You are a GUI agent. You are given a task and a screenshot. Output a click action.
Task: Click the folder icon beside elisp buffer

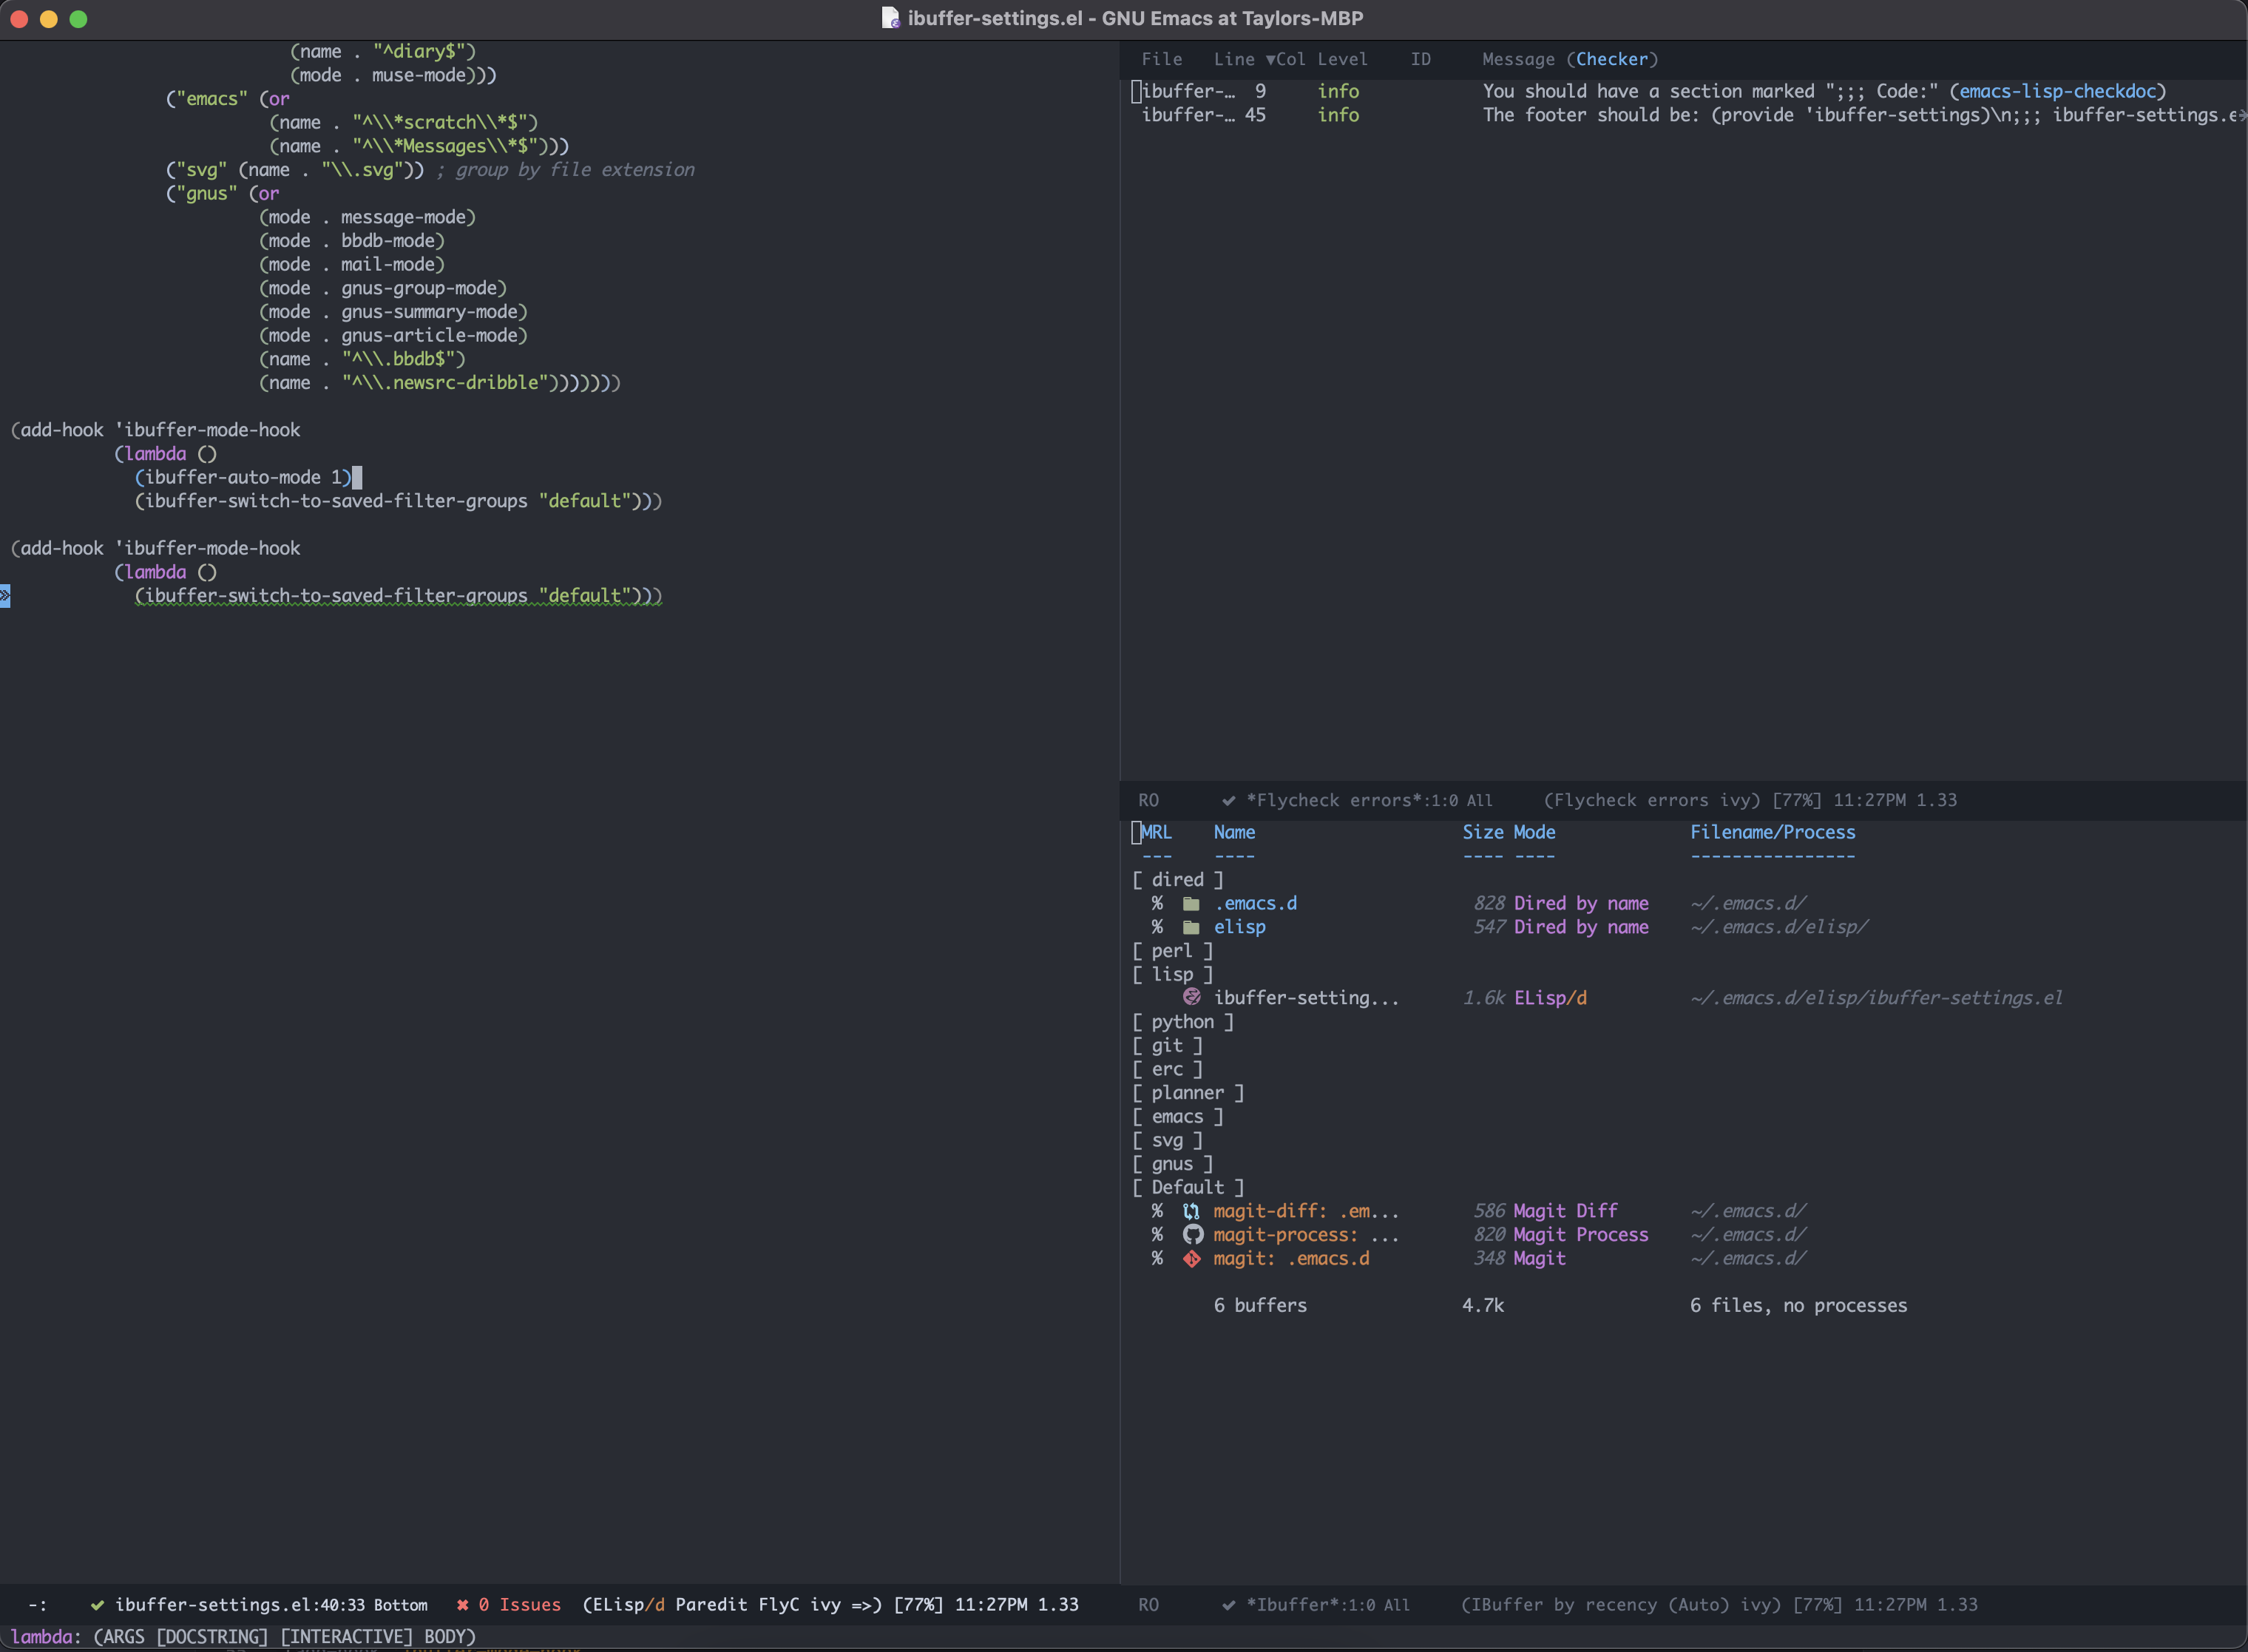click(x=1191, y=927)
